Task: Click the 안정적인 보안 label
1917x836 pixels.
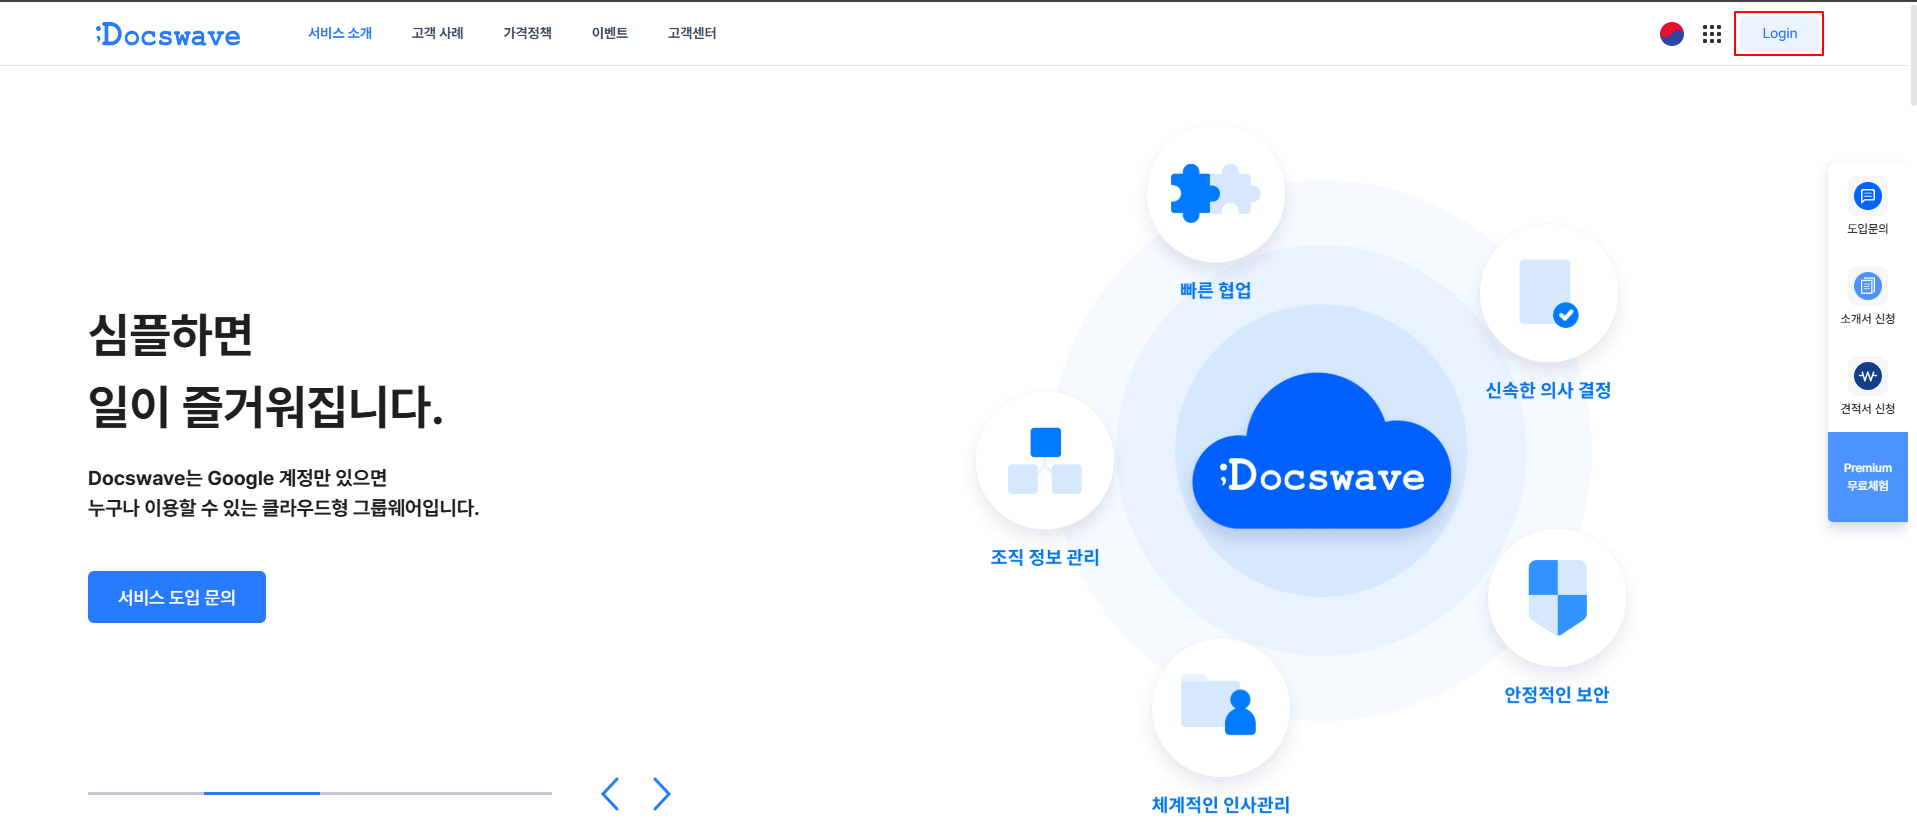Action: point(1557,694)
